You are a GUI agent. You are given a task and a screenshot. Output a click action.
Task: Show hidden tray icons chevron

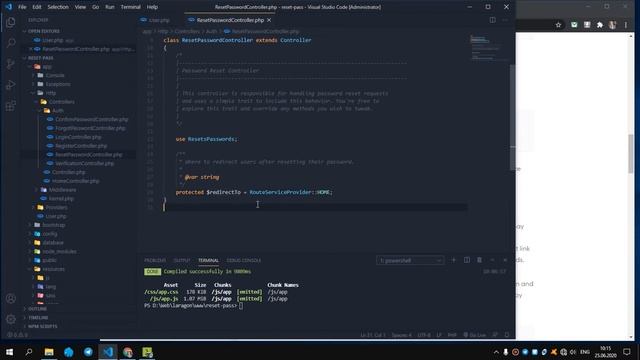tap(496, 352)
